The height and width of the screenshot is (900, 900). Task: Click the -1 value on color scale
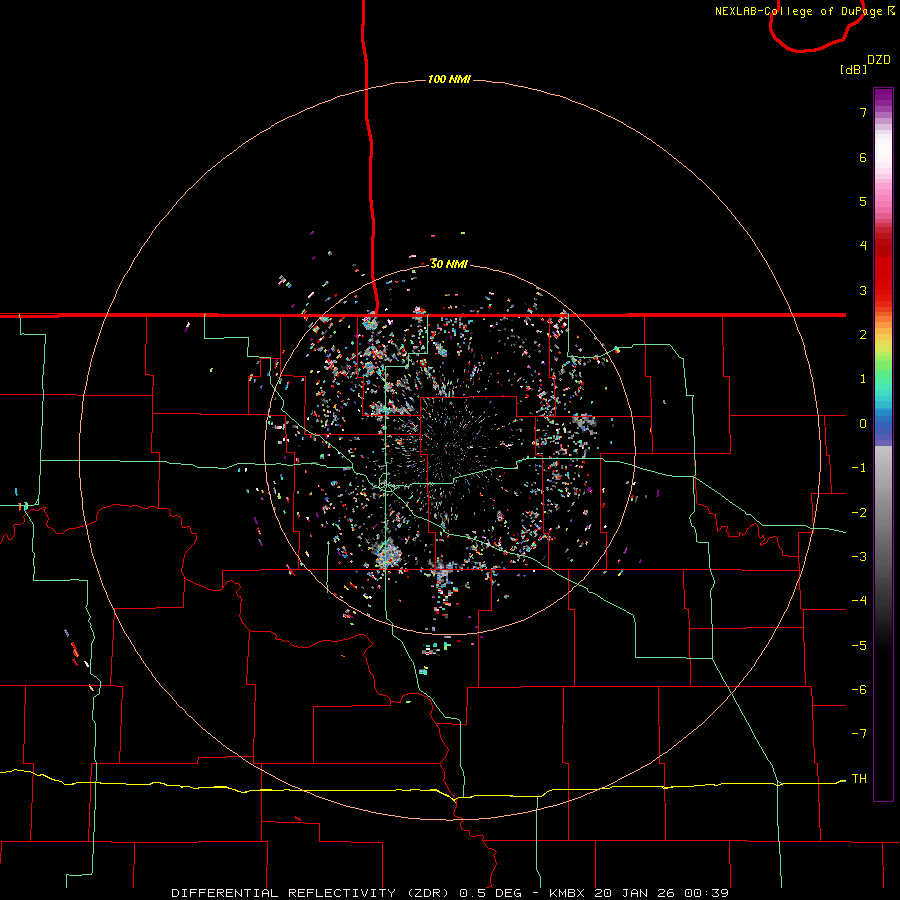point(859,468)
